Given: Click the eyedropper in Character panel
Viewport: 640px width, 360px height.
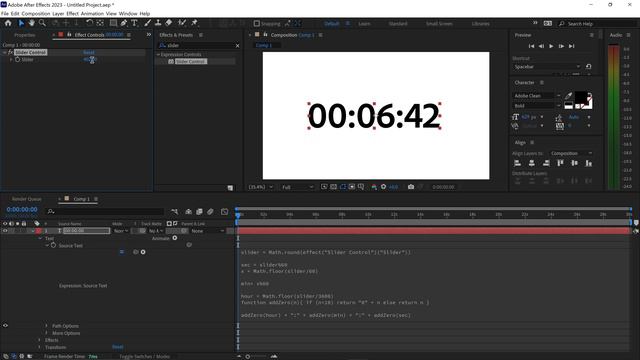Looking at the screenshot, I should pos(568,96).
